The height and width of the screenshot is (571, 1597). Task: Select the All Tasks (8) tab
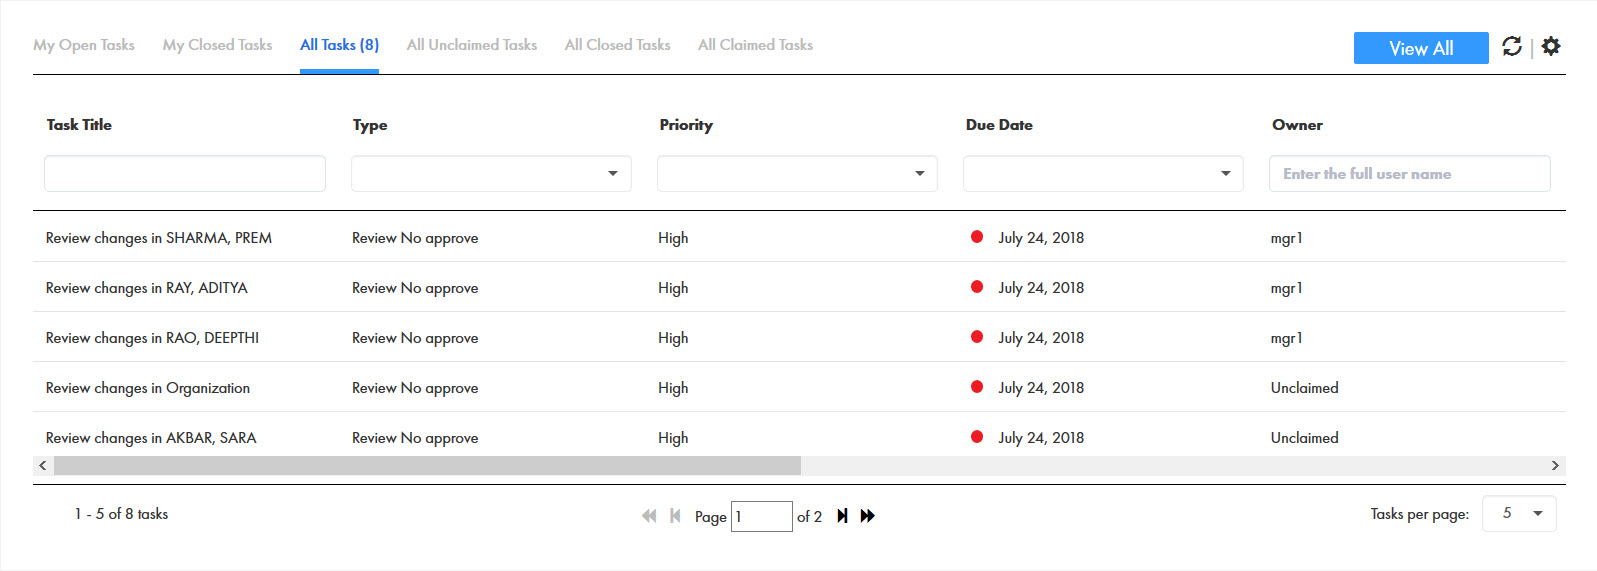pos(339,45)
